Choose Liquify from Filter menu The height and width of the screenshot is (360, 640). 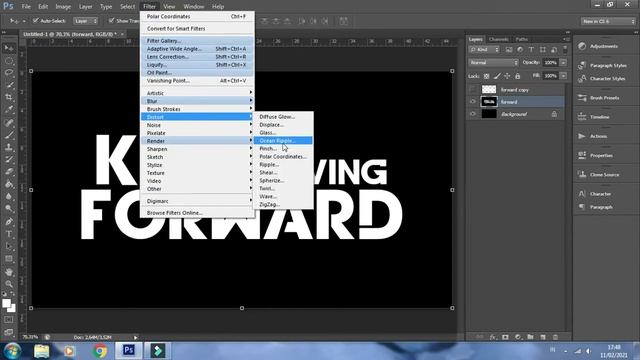(197, 65)
